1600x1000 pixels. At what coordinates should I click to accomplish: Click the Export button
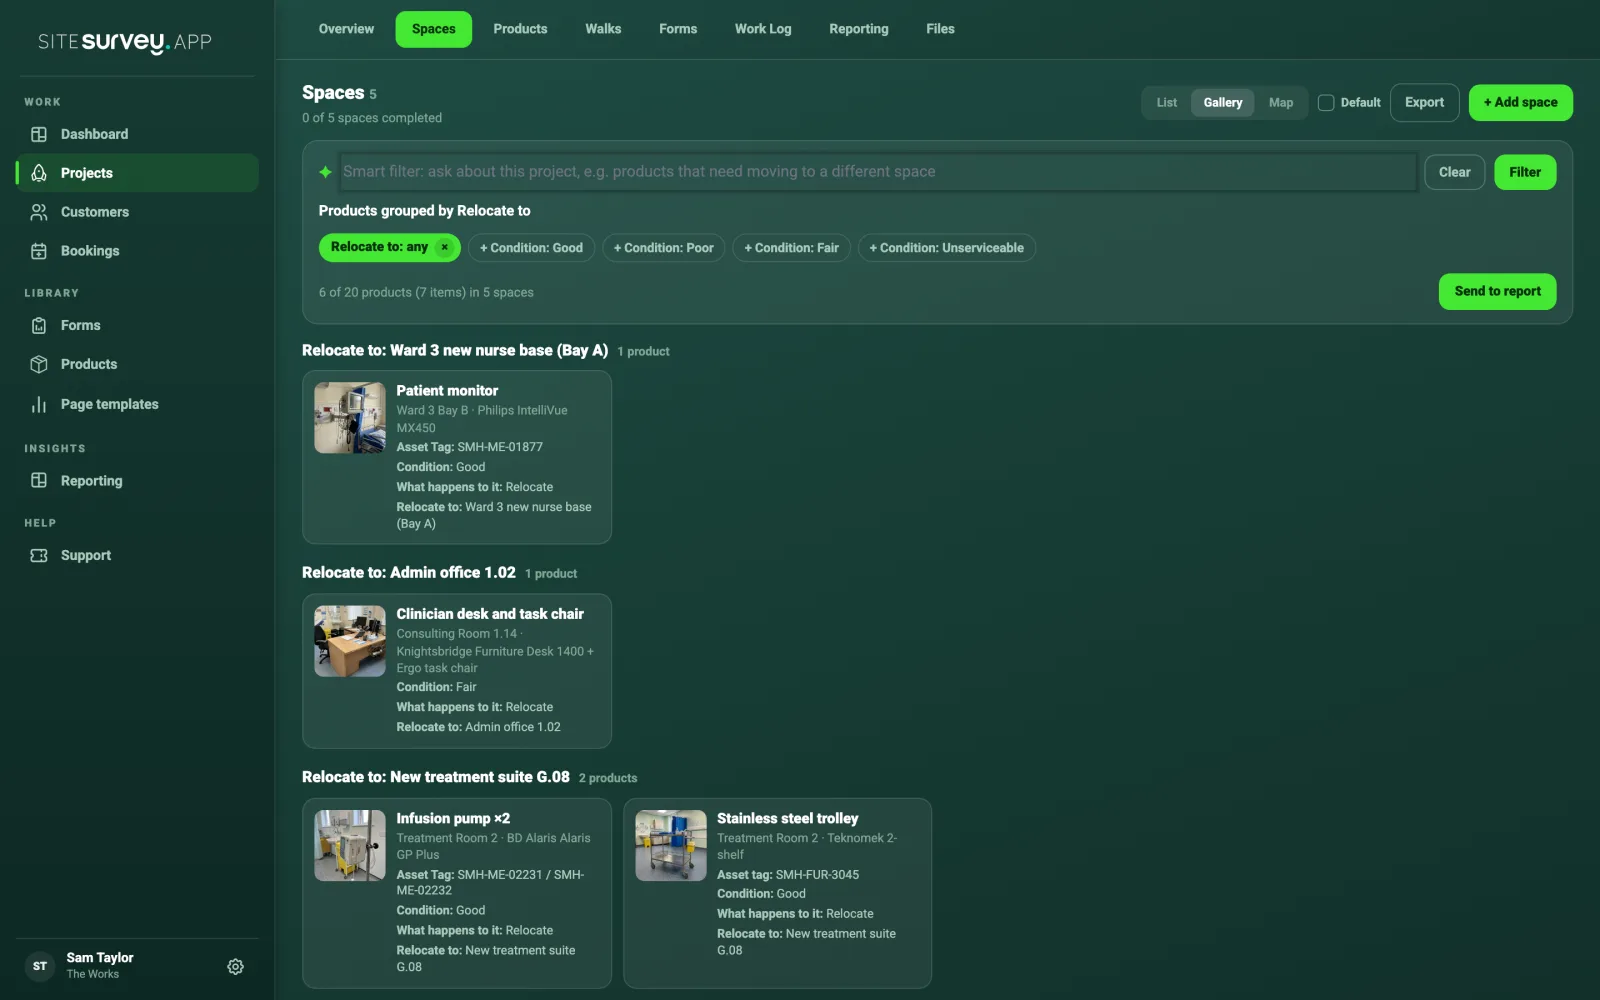(x=1424, y=102)
